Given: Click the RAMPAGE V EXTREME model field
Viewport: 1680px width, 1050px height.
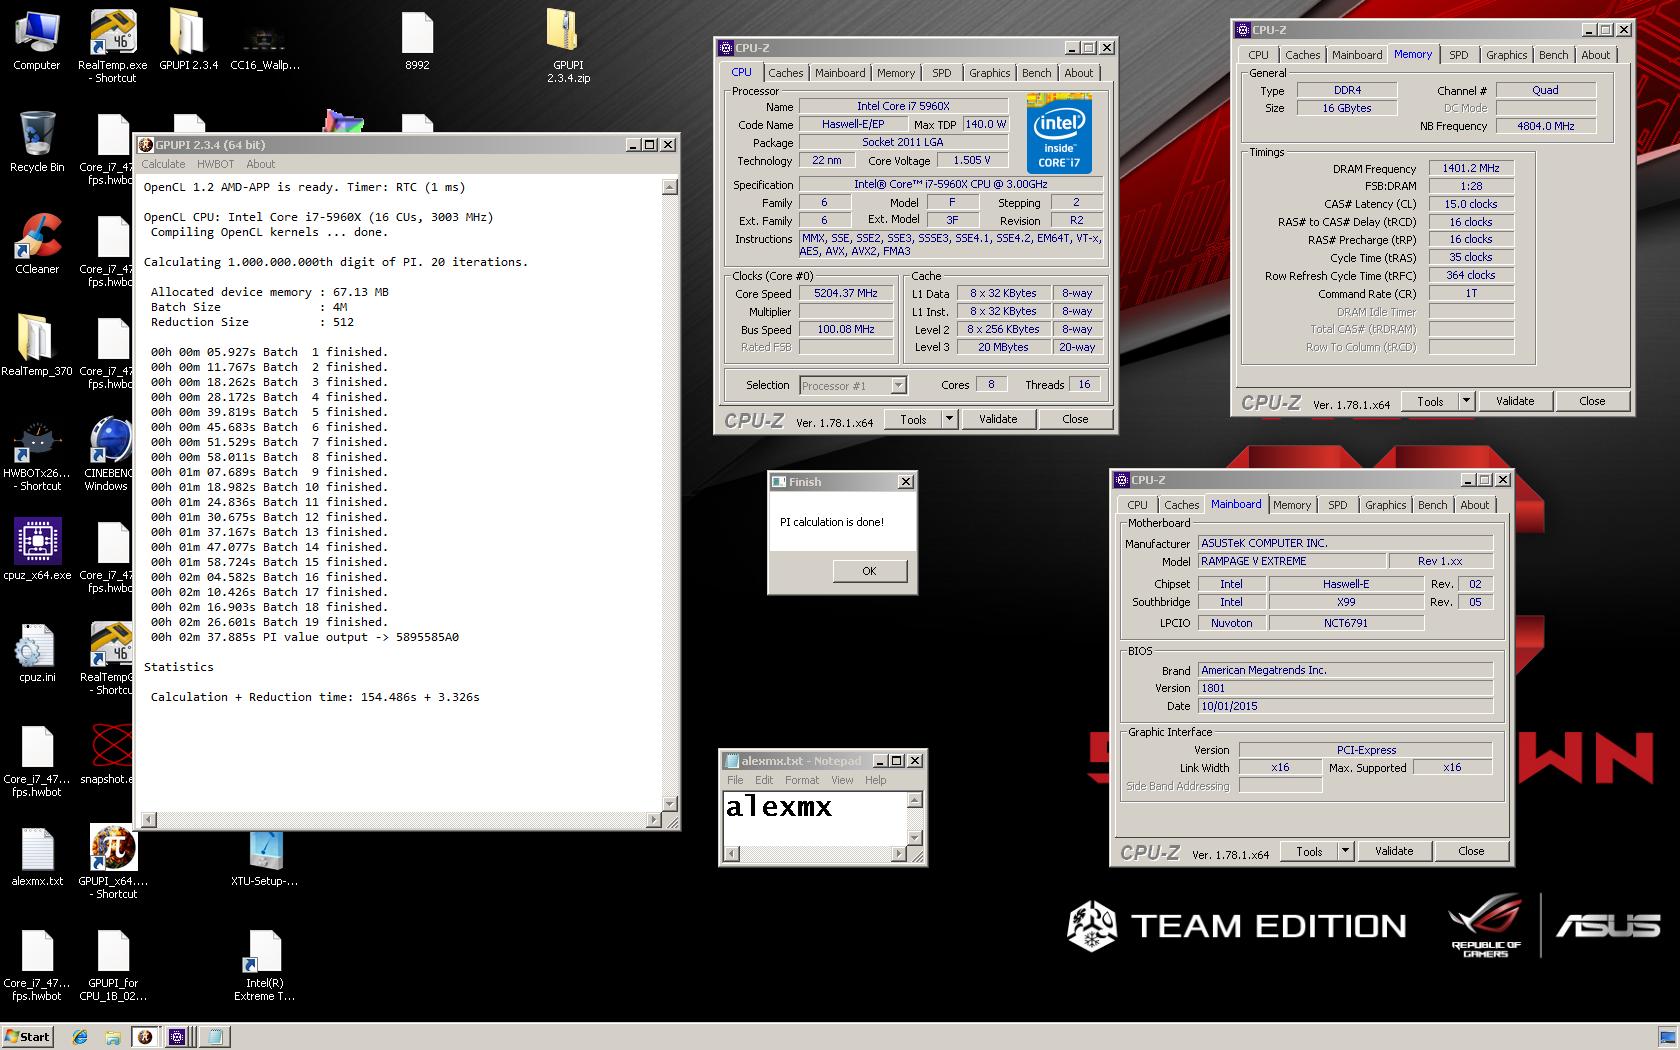Looking at the screenshot, I should click(1292, 561).
